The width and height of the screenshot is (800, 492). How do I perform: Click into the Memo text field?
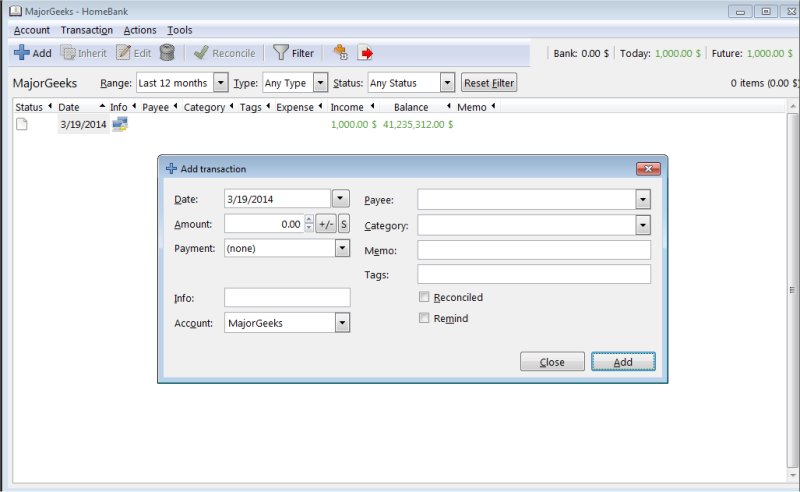533,250
